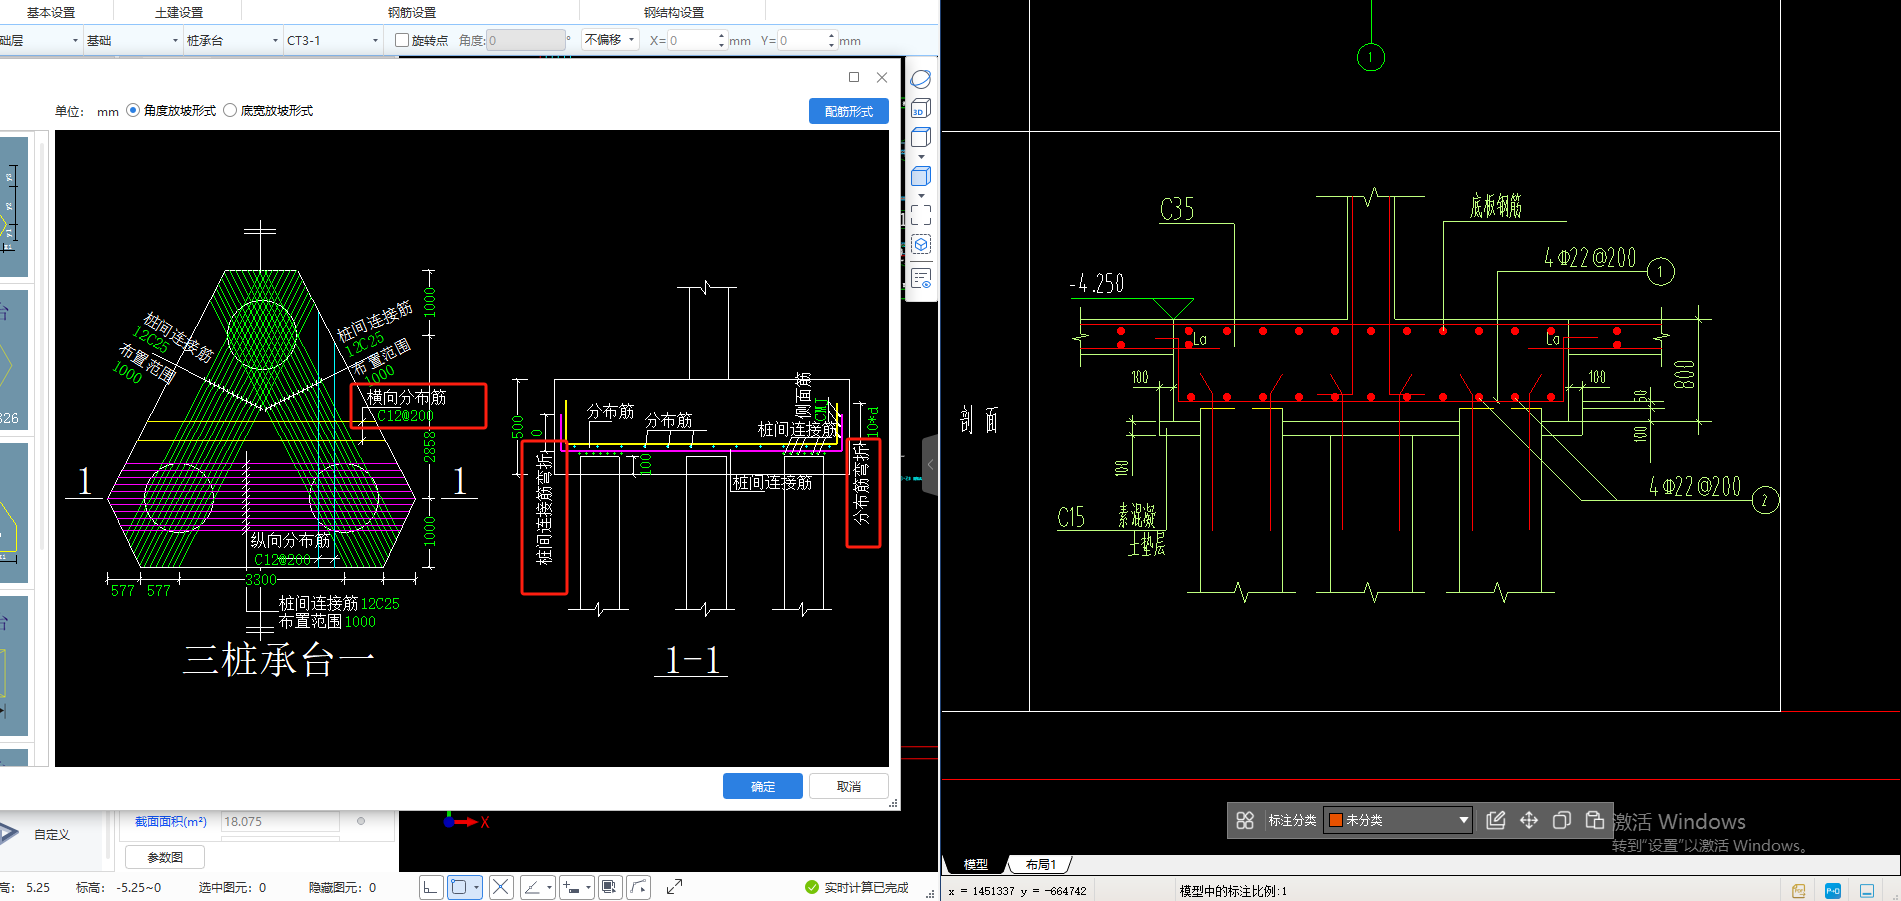Click the PDF export icon in the CAD status bar

(x=1799, y=891)
